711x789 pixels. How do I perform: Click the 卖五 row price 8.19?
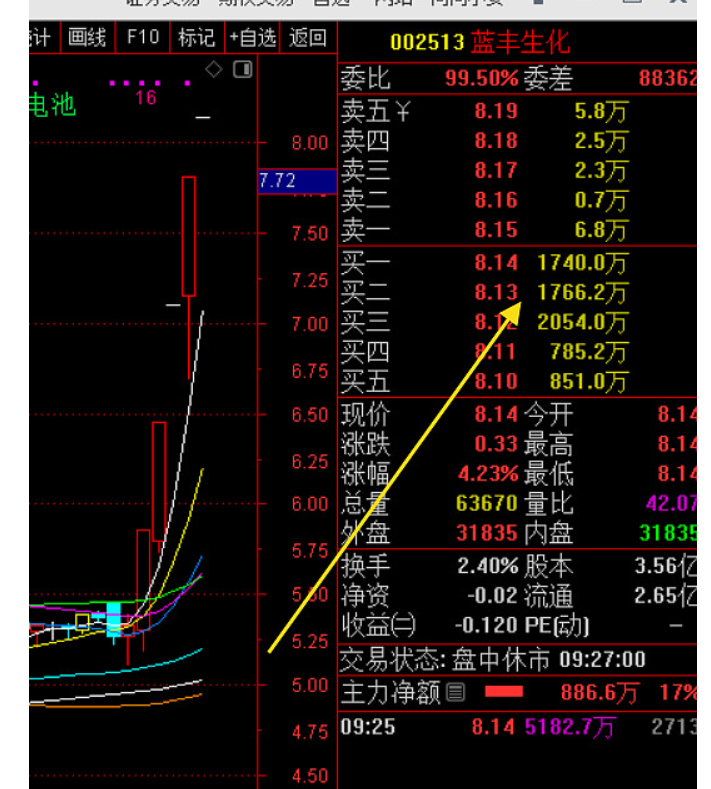[496, 111]
